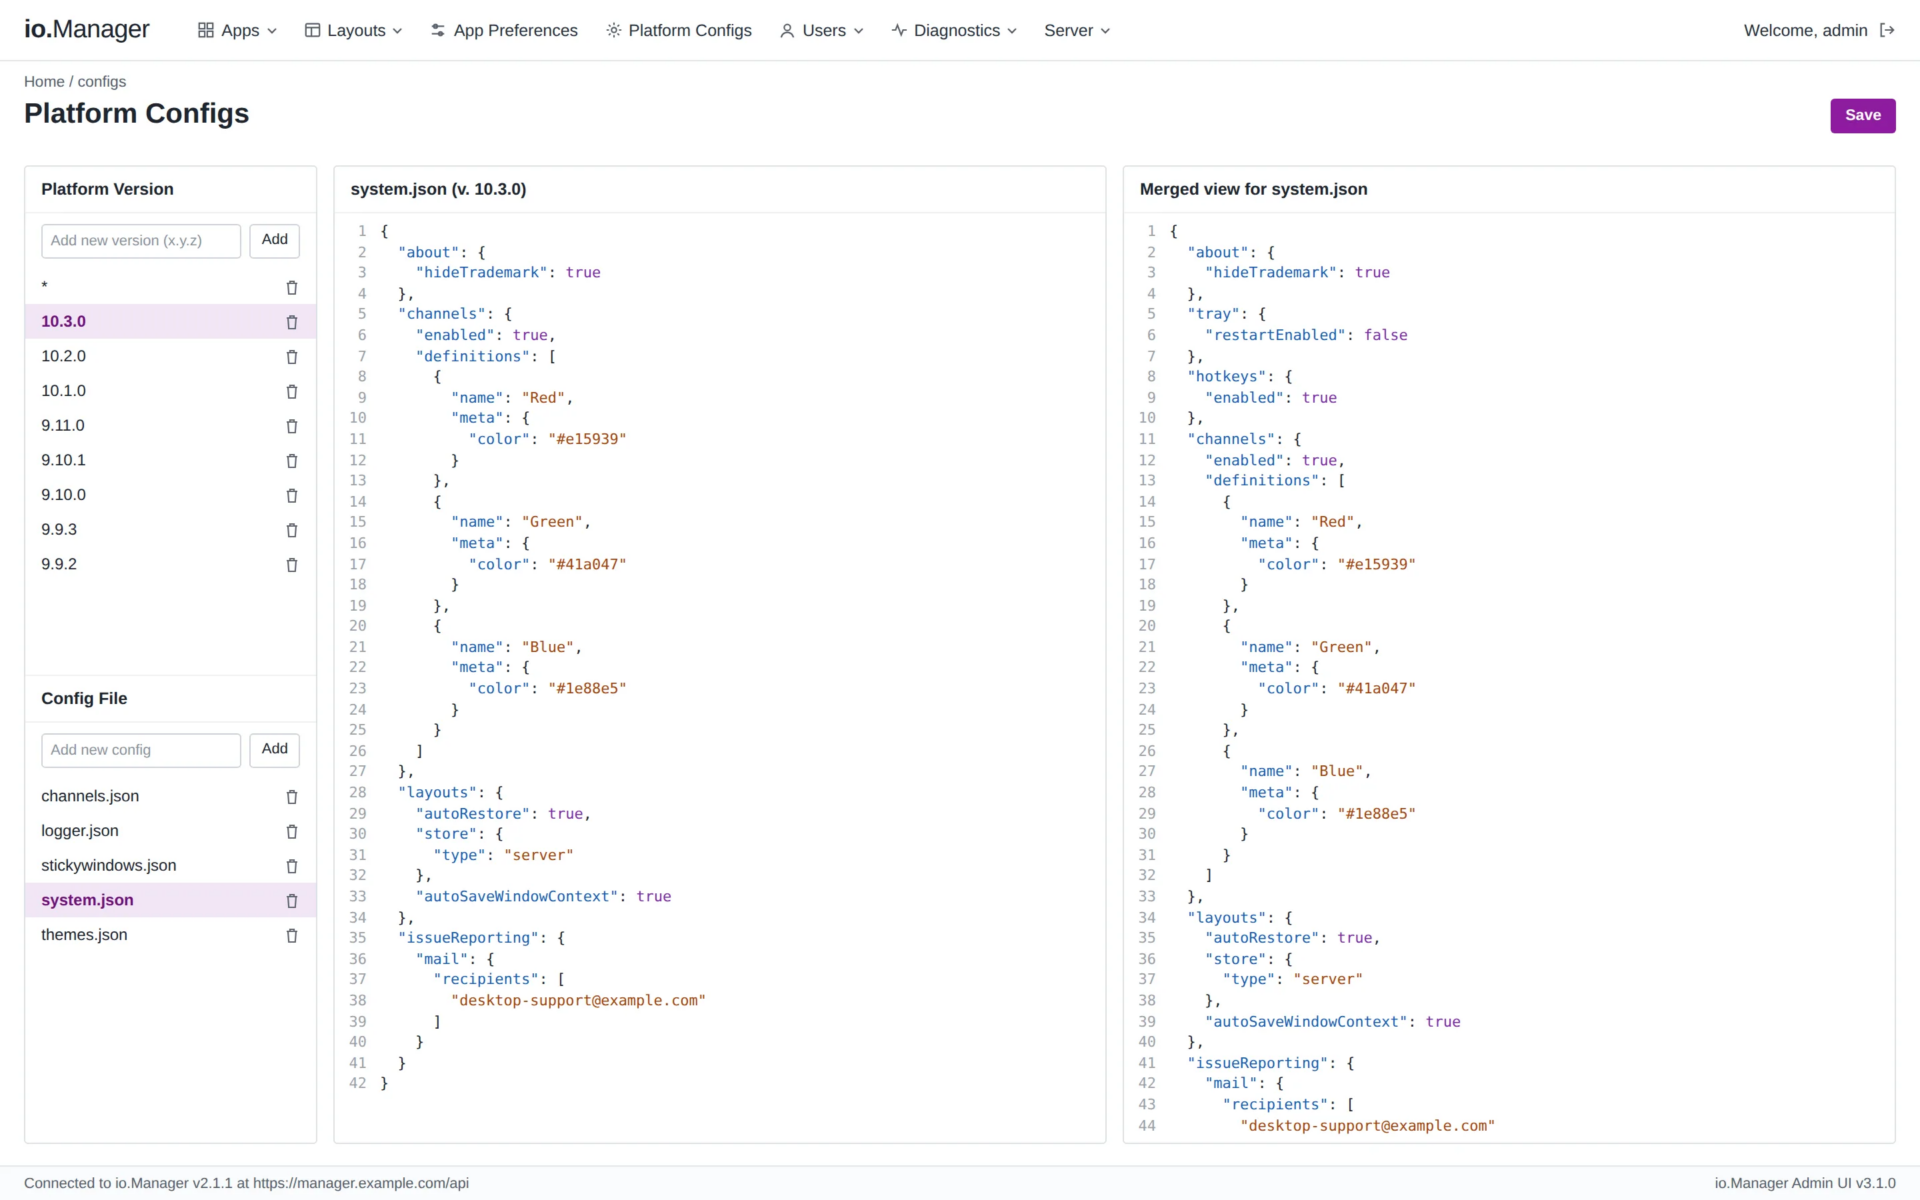This screenshot has height=1200, width=1920.
Task: Open the Server dropdown menu
Action: pyautogui.click(x=1077, y=30)
